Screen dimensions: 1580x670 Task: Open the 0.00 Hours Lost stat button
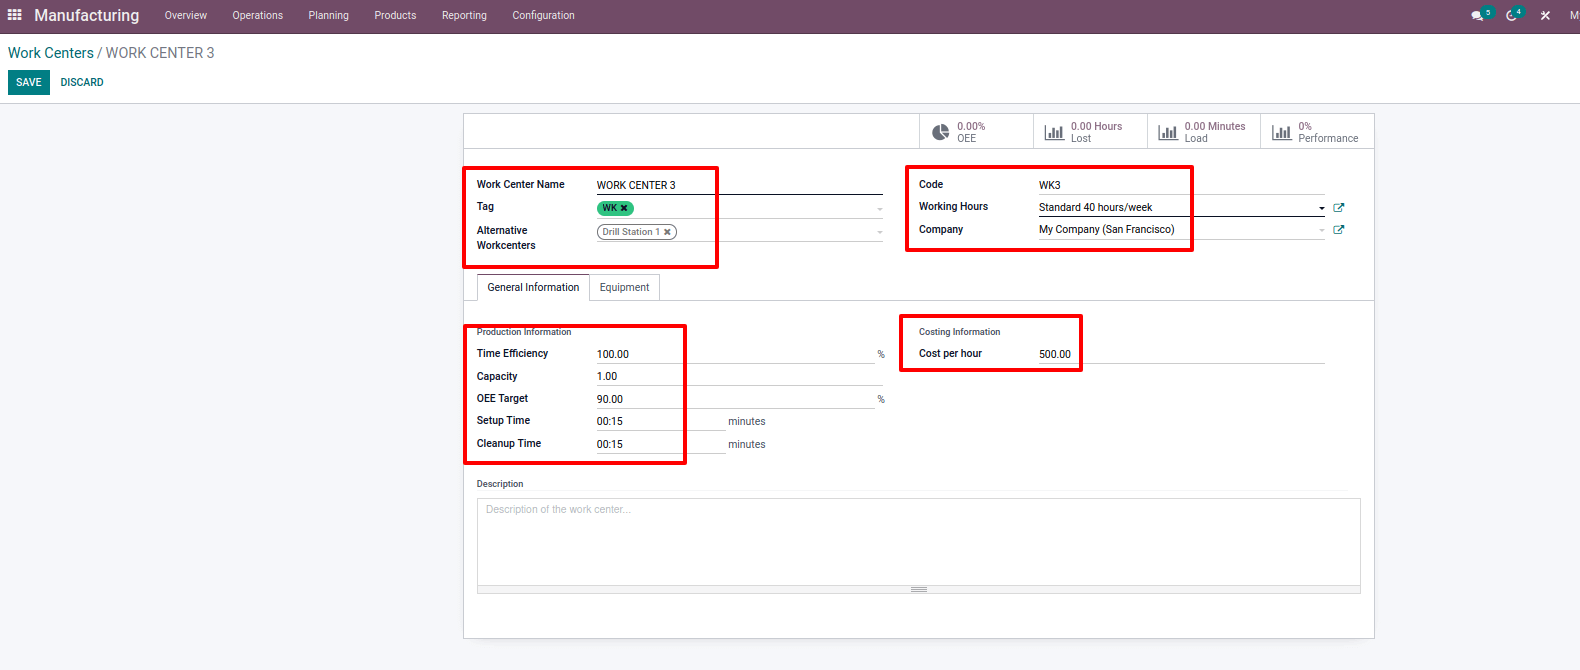click(x=1090, y=132)
